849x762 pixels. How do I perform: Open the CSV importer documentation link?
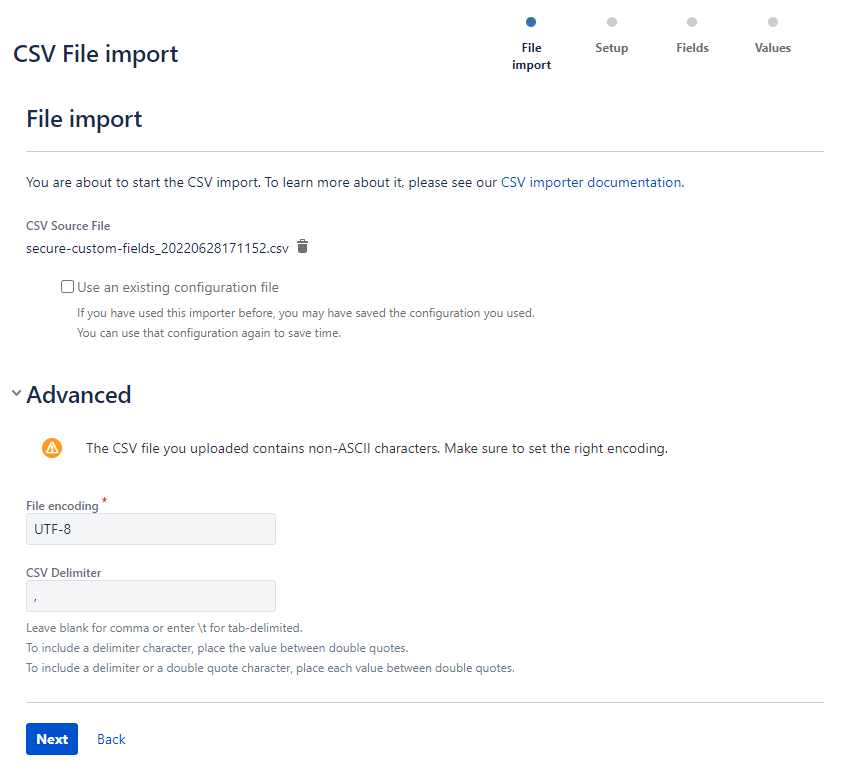click(590, 183)
